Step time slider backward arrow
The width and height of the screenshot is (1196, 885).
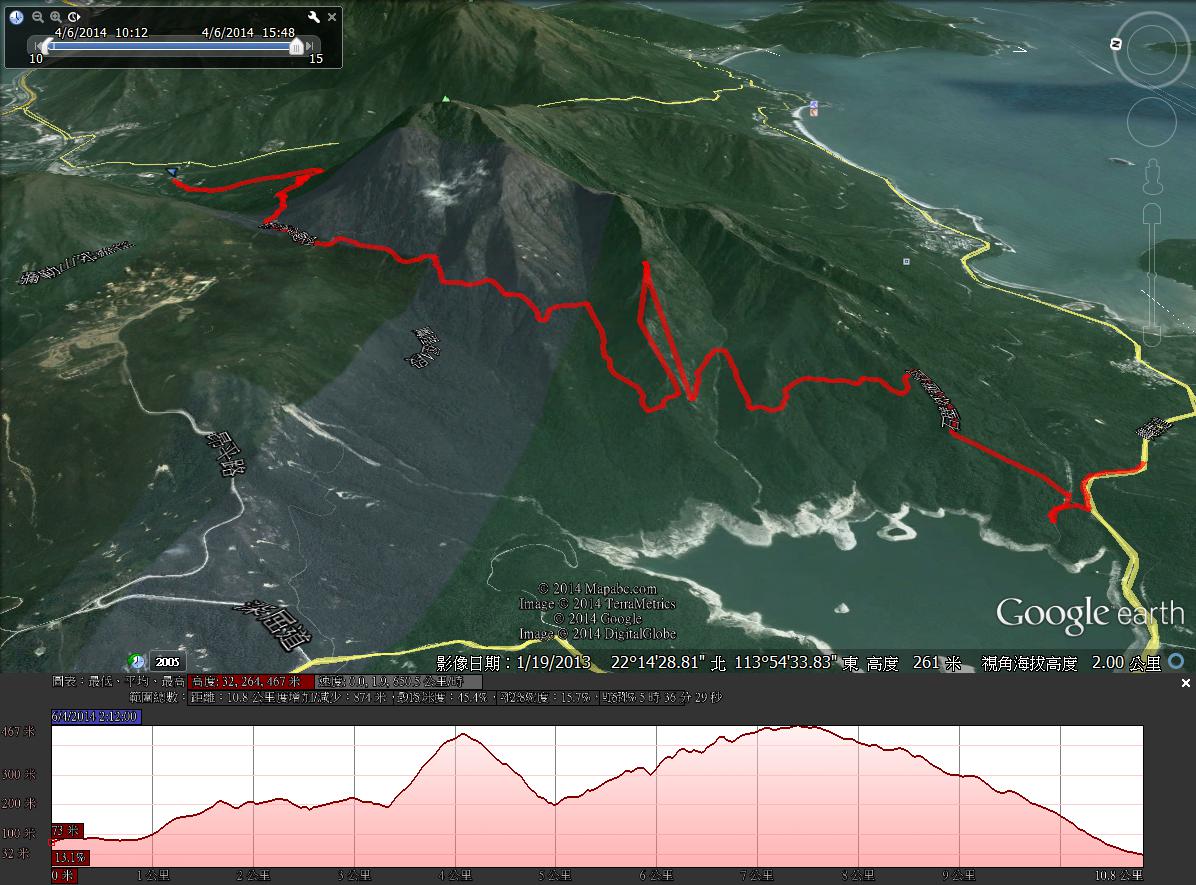[37, 47]
